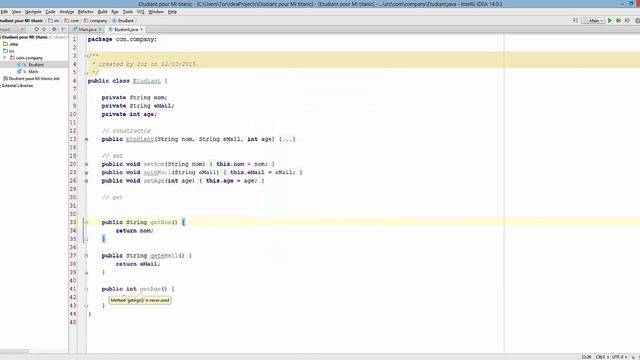Image resolution: width=640 pixels, height=360 pixels.
Task: Click the com breadcrumb in navigation bar
Action: coord(72,20)
